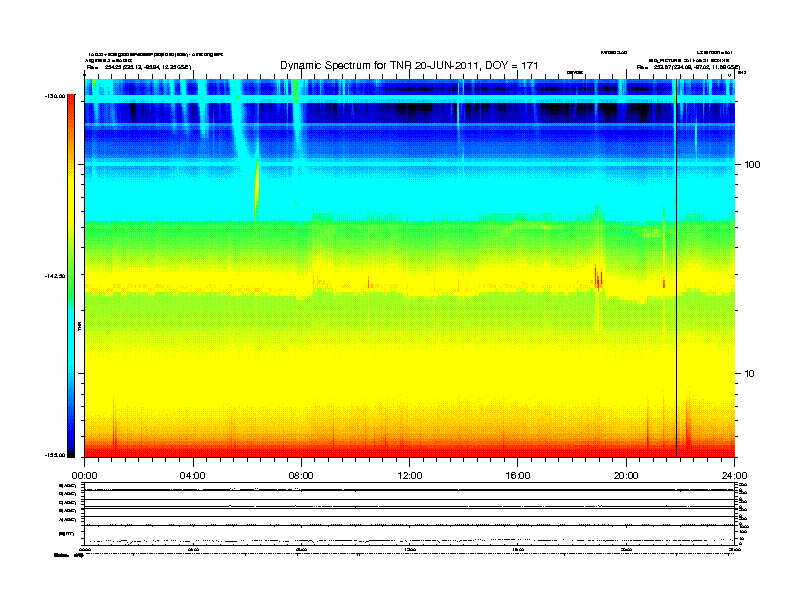Click the 00:00 time axis label
Viewport: 792px width, 612px height.
pyautogui.click(x=84, y=476)
